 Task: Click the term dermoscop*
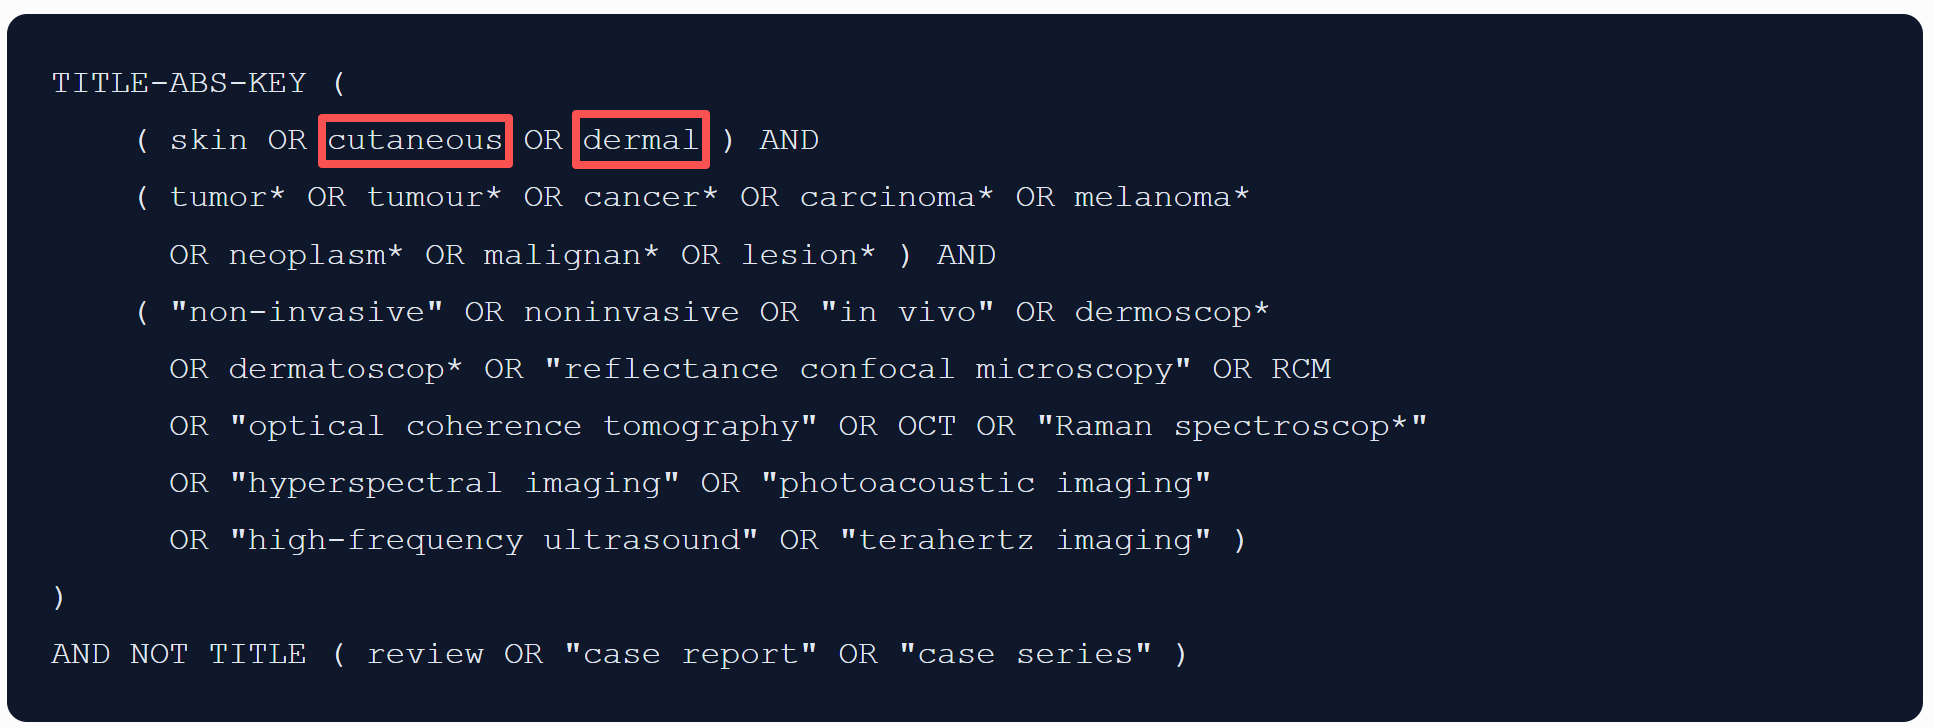1171,312
